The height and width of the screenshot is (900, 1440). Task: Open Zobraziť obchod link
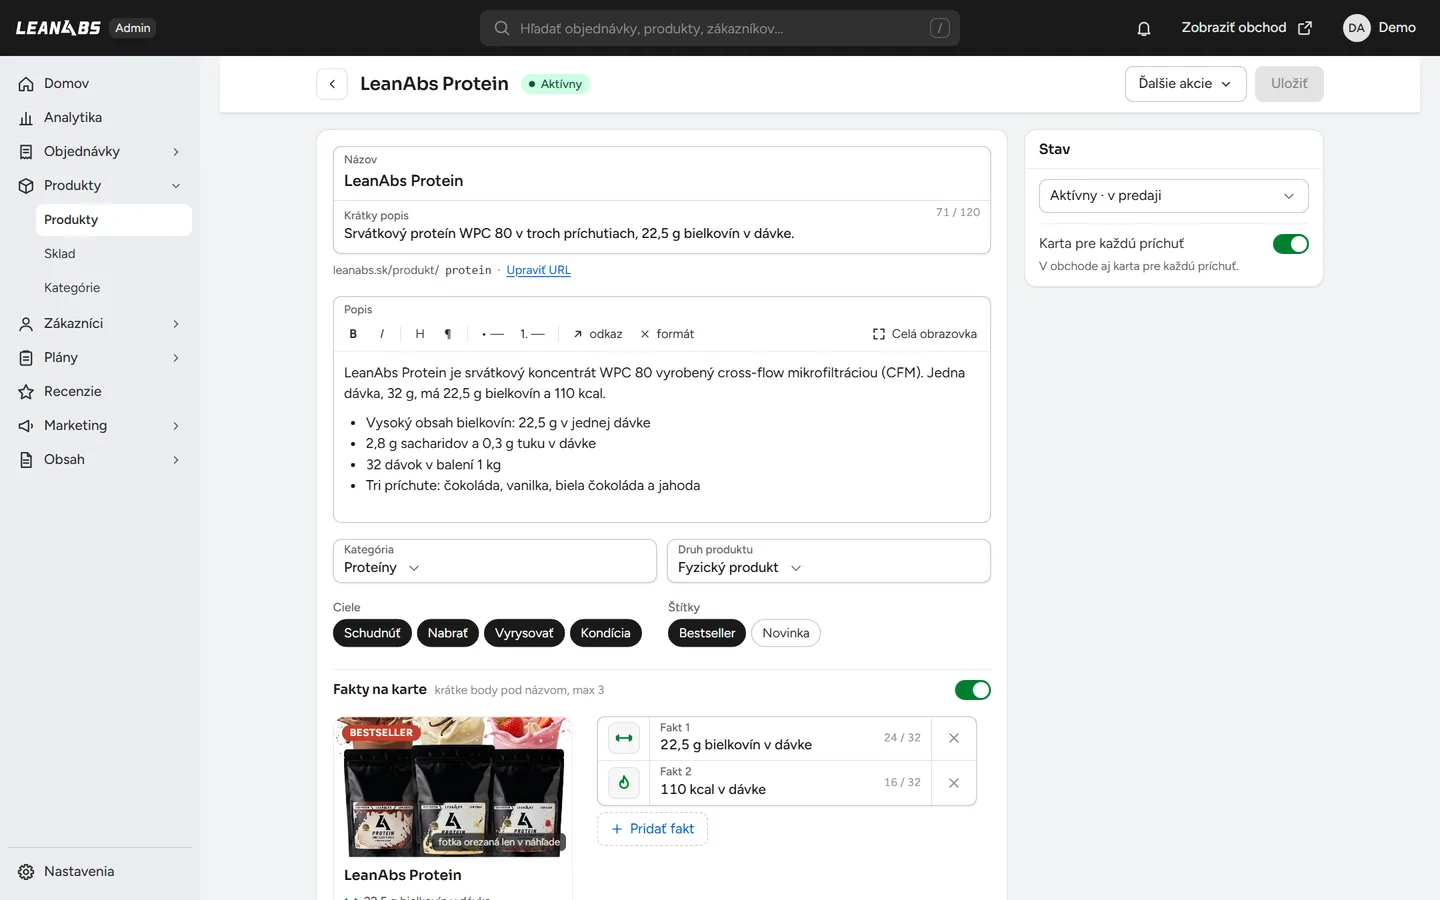point(1246,28)
